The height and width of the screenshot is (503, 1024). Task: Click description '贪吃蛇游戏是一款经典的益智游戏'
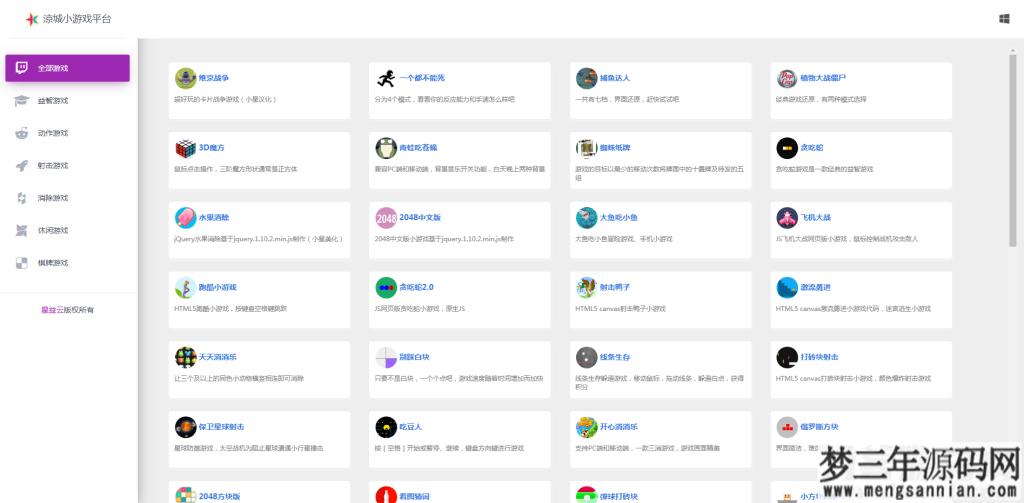pyautogui.click(x=824, y=169)
